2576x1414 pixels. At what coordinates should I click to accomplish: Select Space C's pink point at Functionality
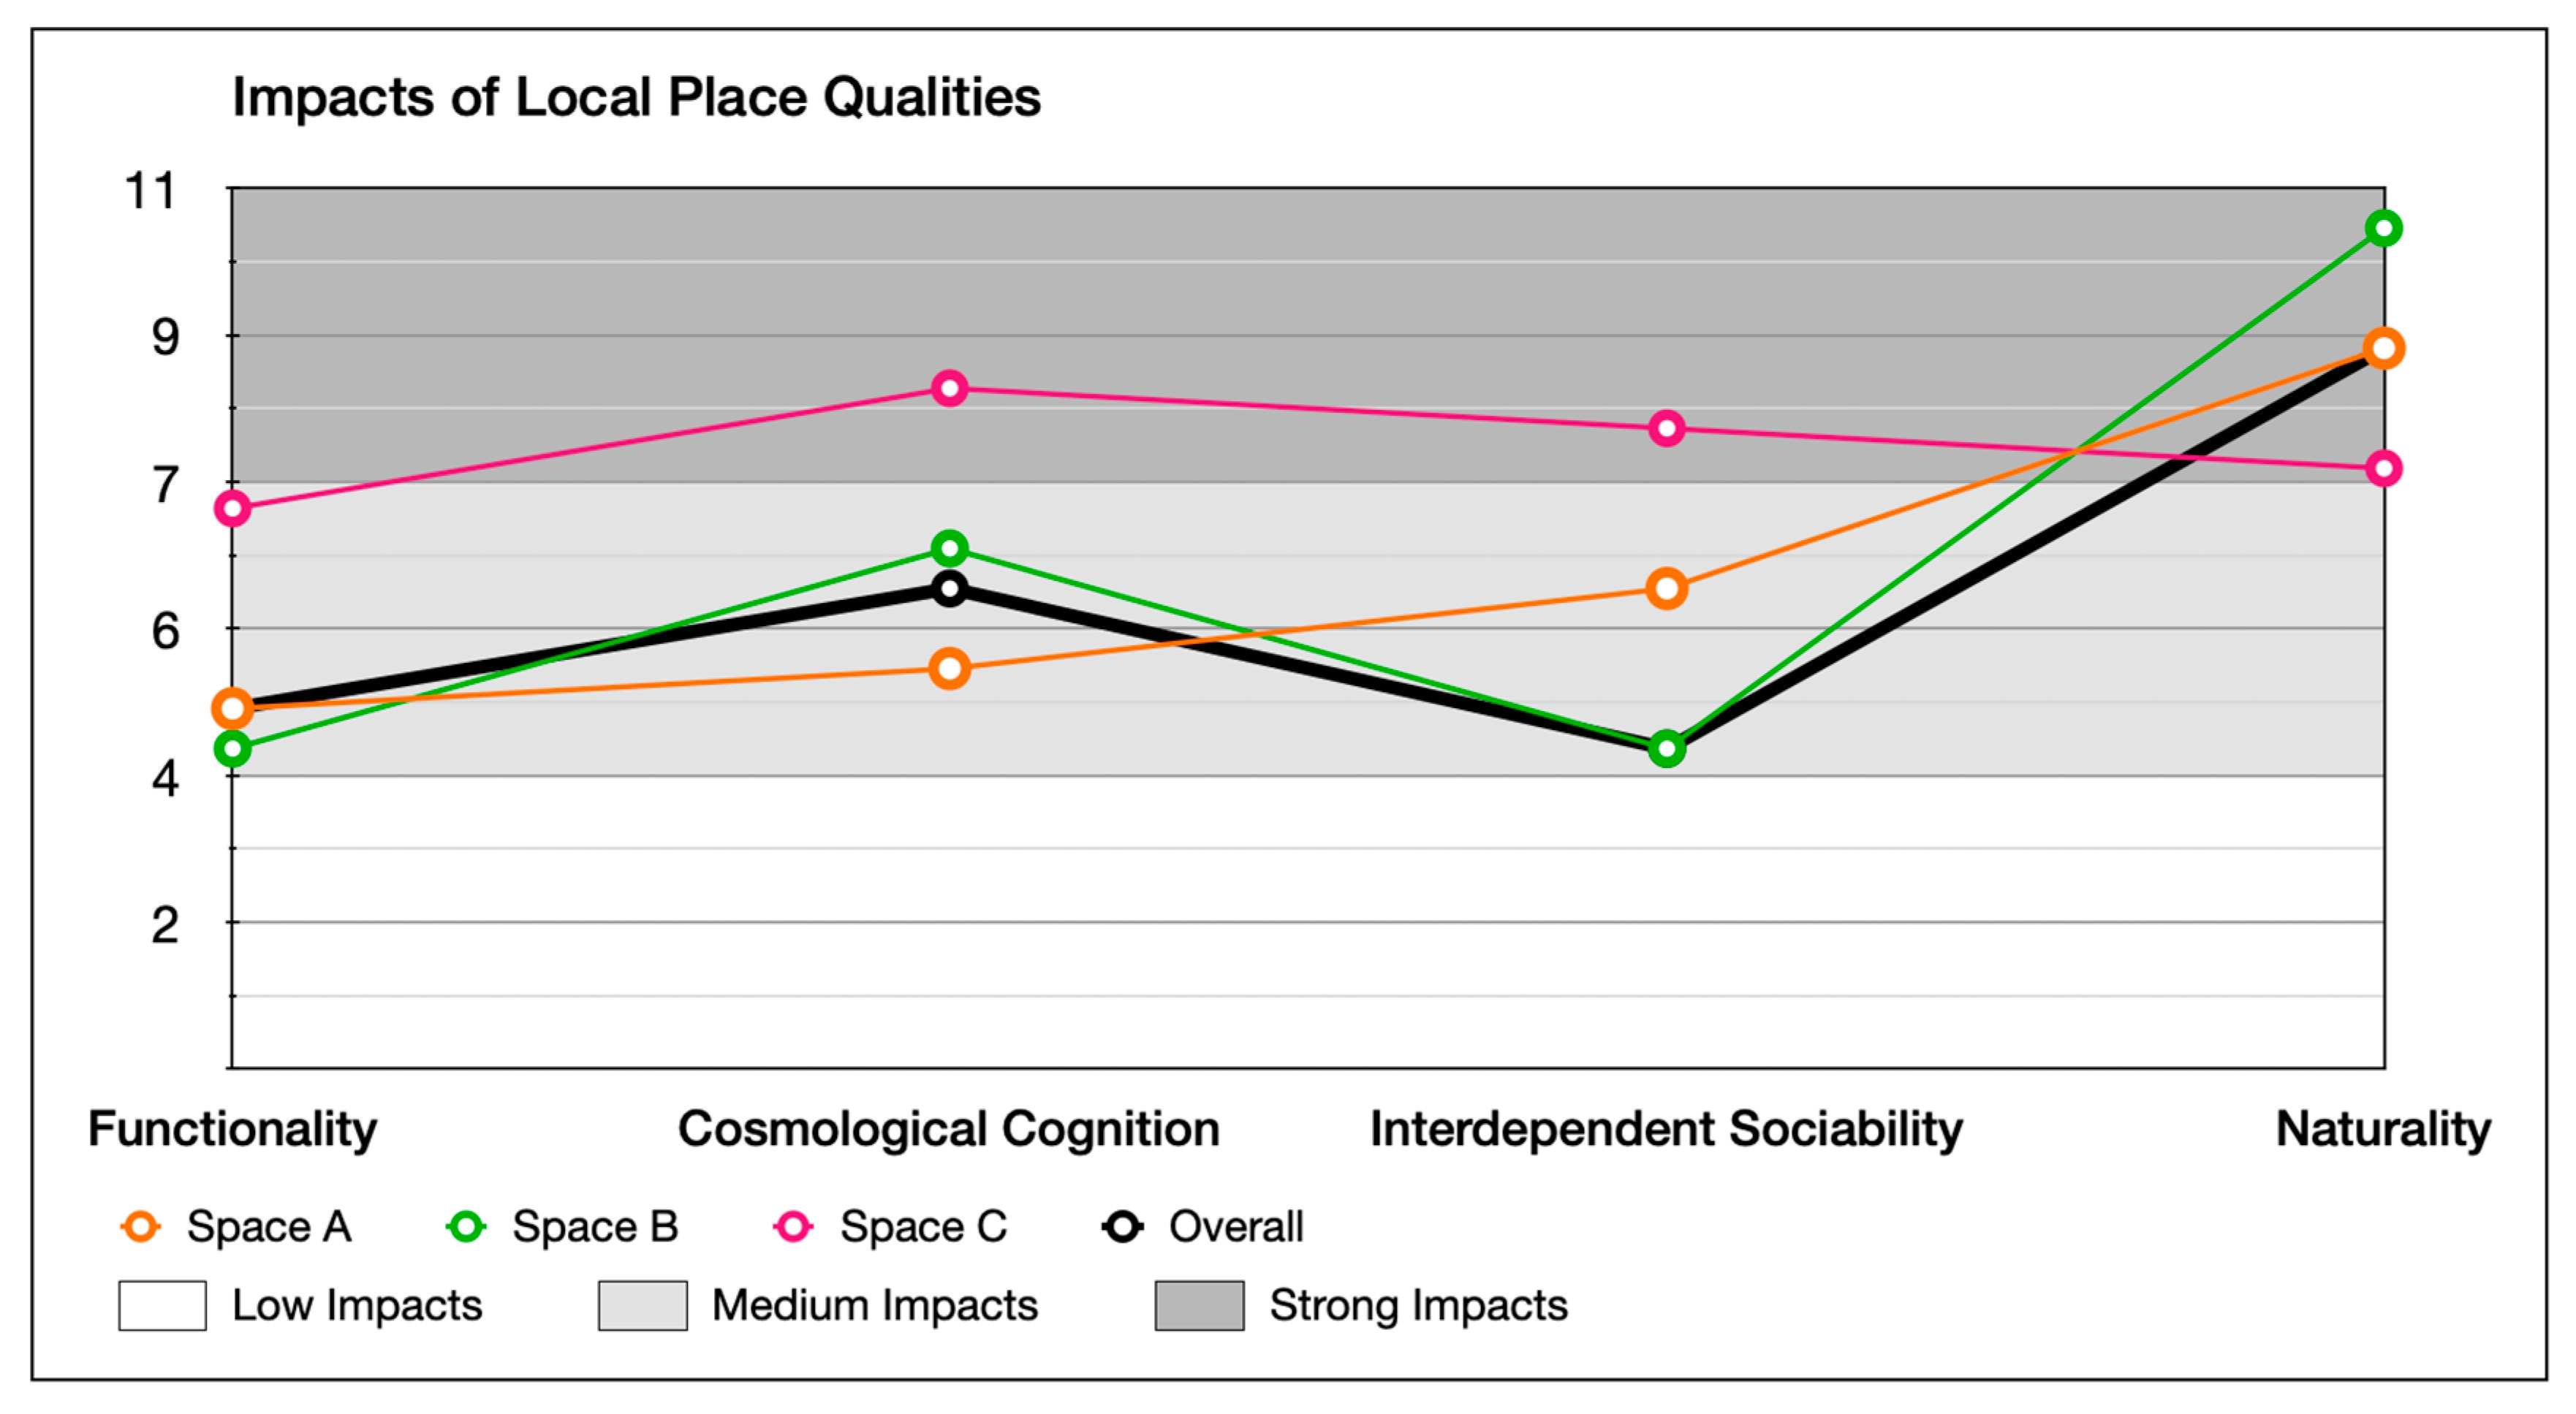[232, 509]
